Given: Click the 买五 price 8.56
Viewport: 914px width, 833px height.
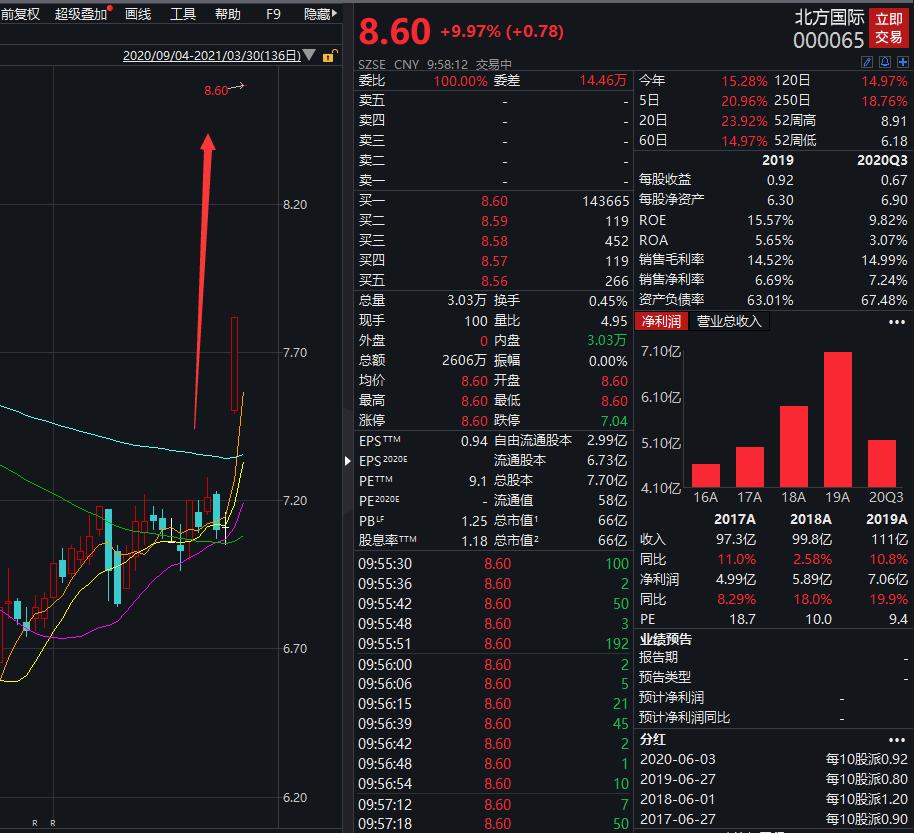Looking at the screenshot, I should 494,281.
